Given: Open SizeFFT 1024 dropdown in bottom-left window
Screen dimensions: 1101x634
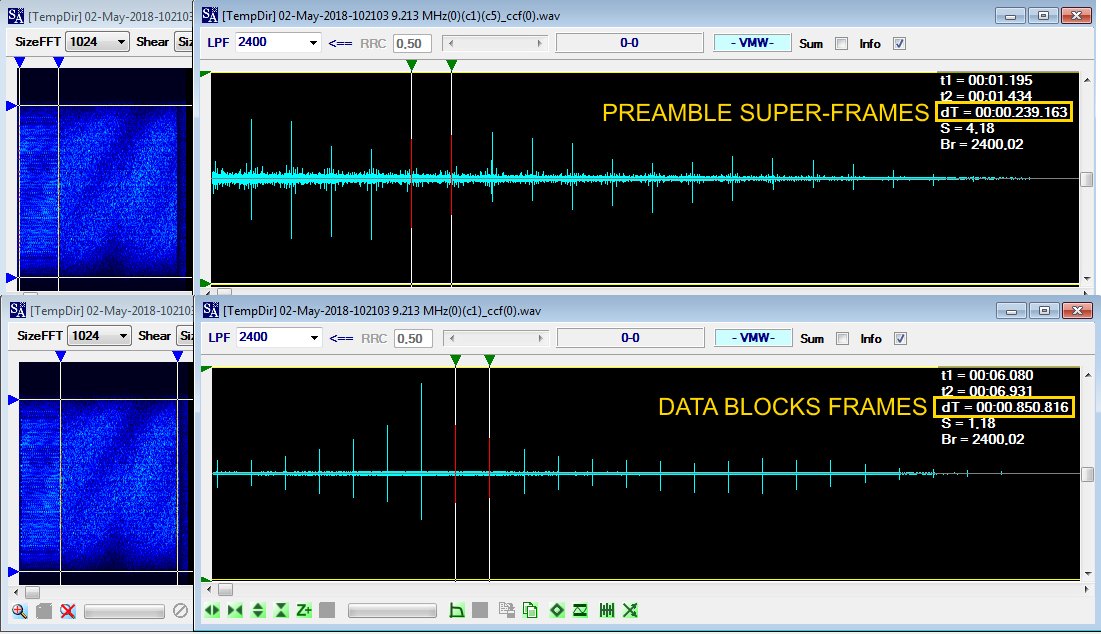Looking at the screenshot, I should pyautogui.click(x=123, y=336).
